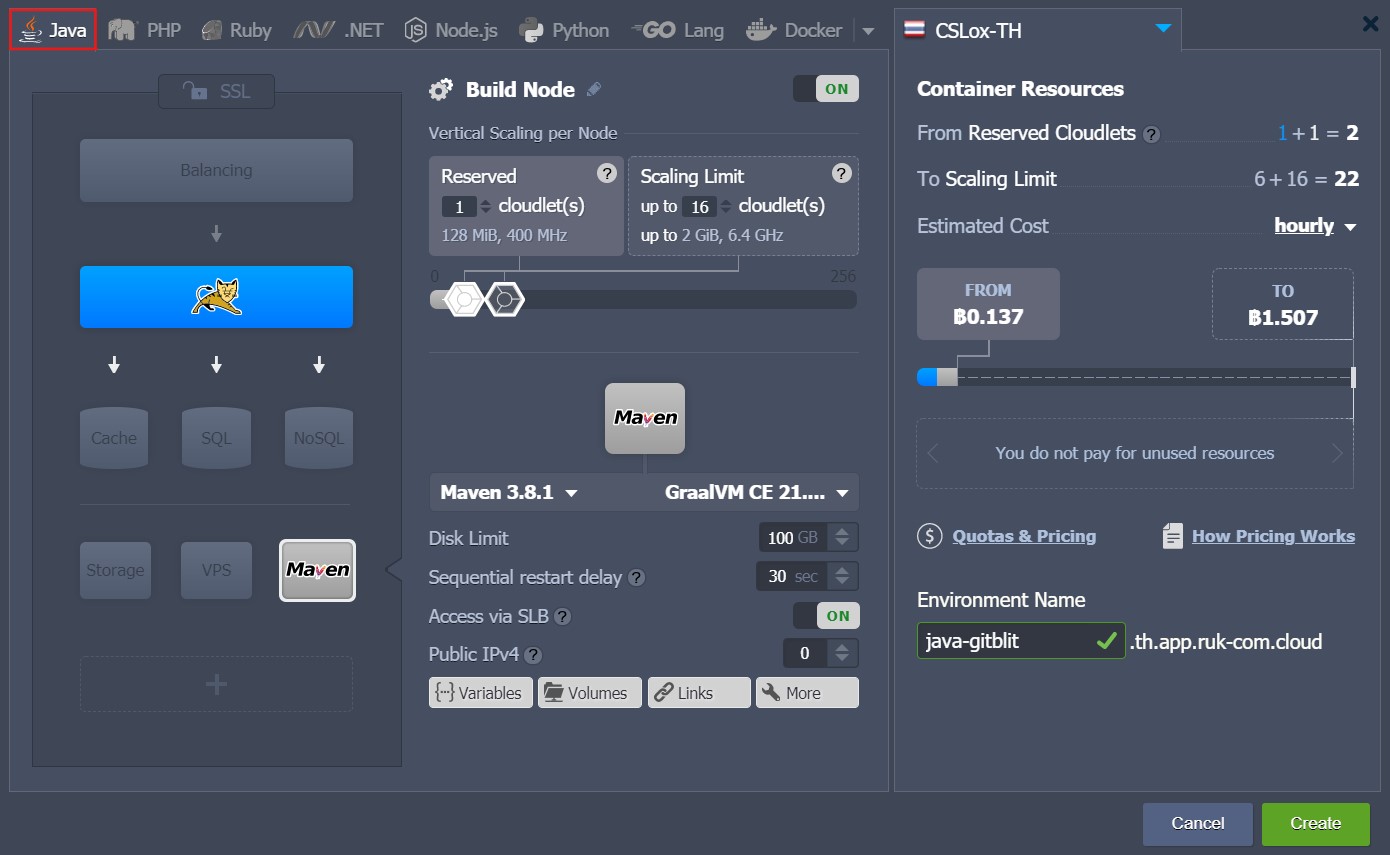1390x855 pixels.
Task: Select the GO Lang tab
Action: [677, 30]
